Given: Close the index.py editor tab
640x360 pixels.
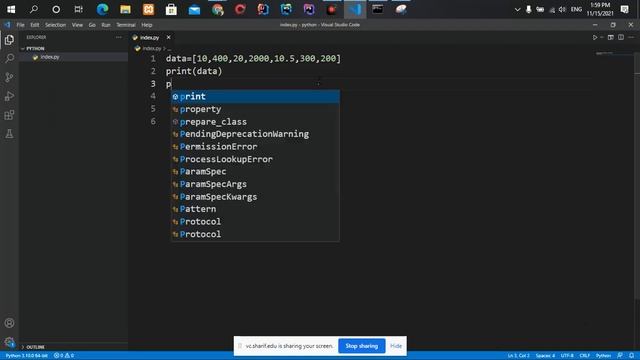Looking at the screenshot, I should (x=168, y=37).
